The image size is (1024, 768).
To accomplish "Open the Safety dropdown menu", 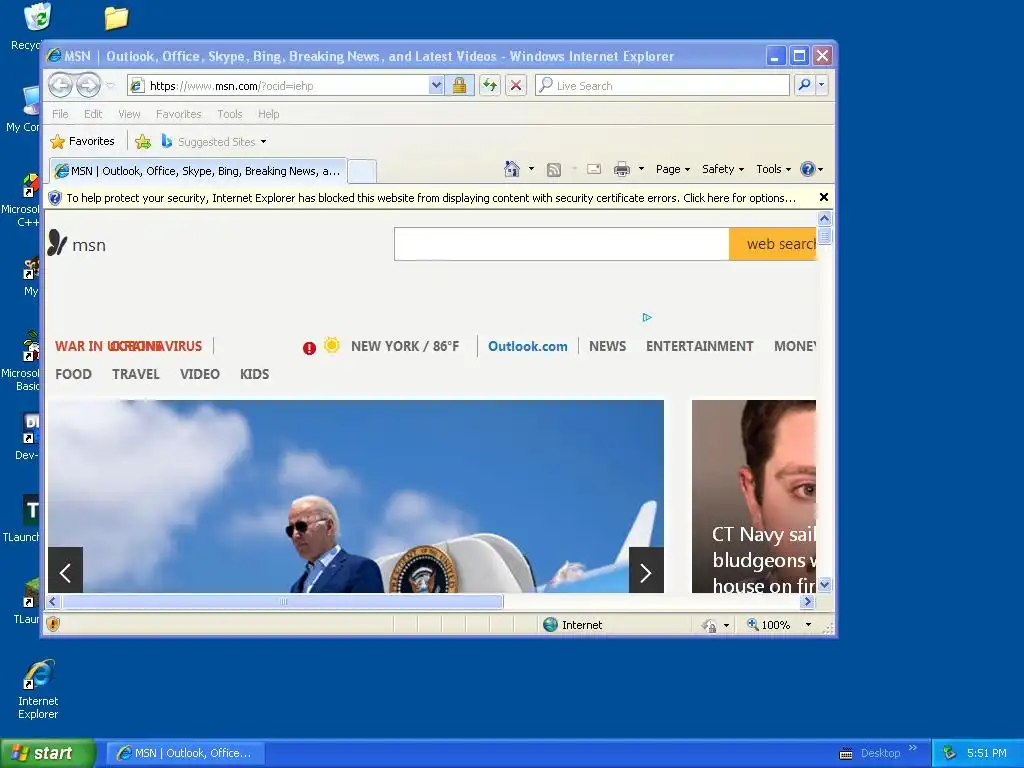I will pyautogui.click(x=722, y=169).
